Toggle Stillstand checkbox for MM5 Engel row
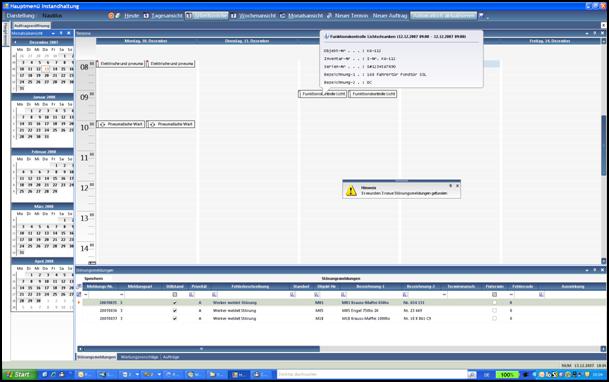 click(x=175, y=311)
